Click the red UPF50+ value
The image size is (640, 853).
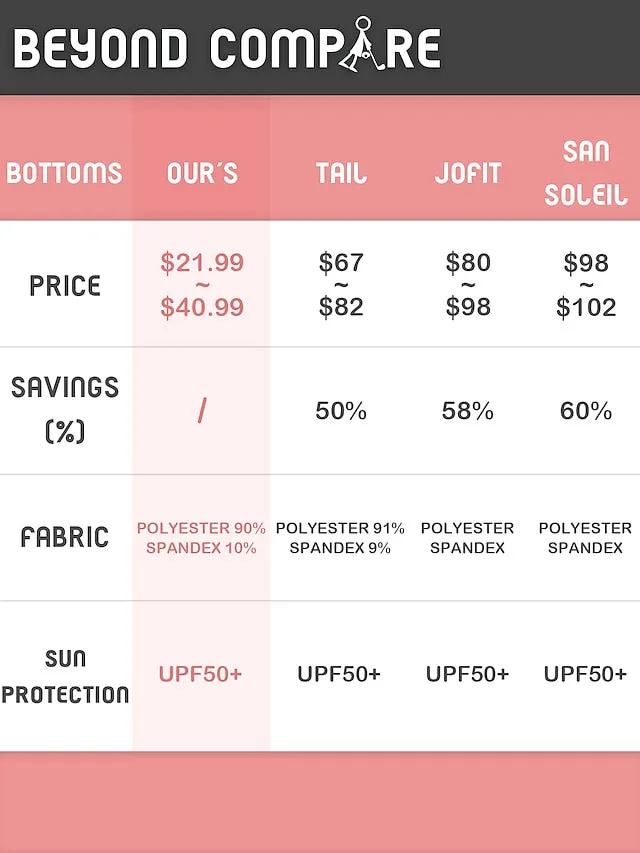(x=200, y=674)
